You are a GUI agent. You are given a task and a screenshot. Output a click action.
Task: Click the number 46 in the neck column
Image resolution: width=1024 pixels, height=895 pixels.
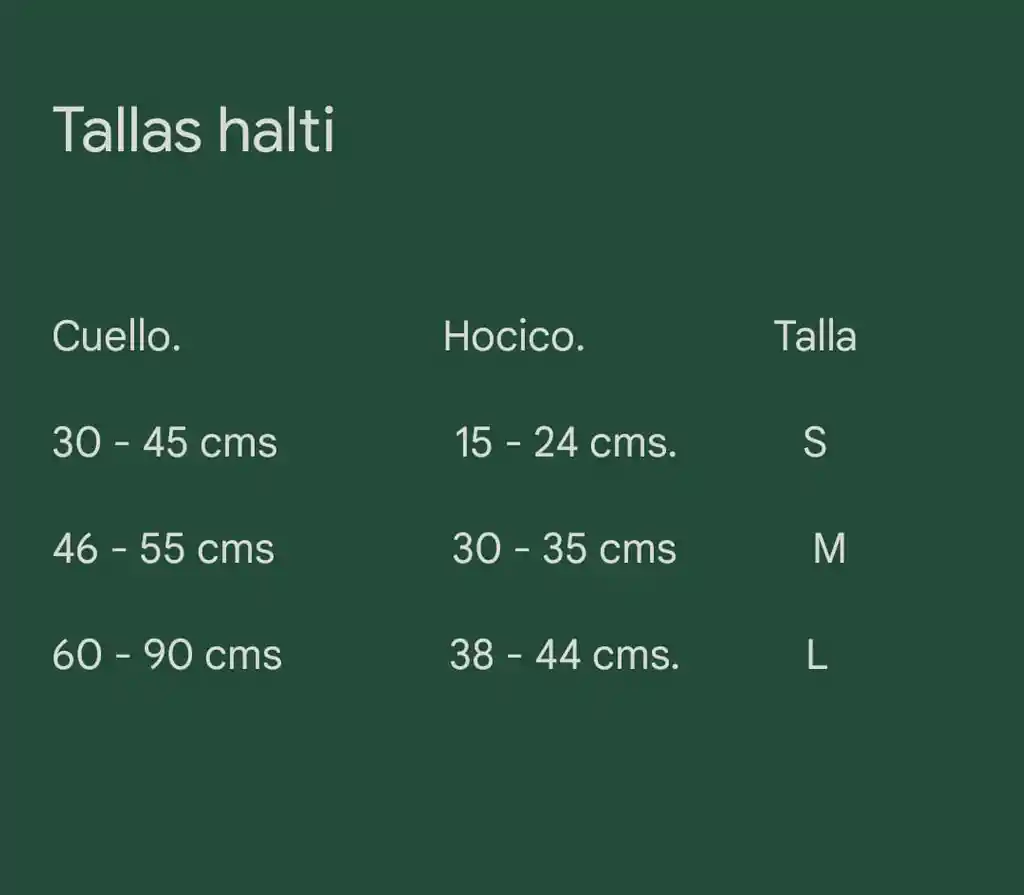75,548
